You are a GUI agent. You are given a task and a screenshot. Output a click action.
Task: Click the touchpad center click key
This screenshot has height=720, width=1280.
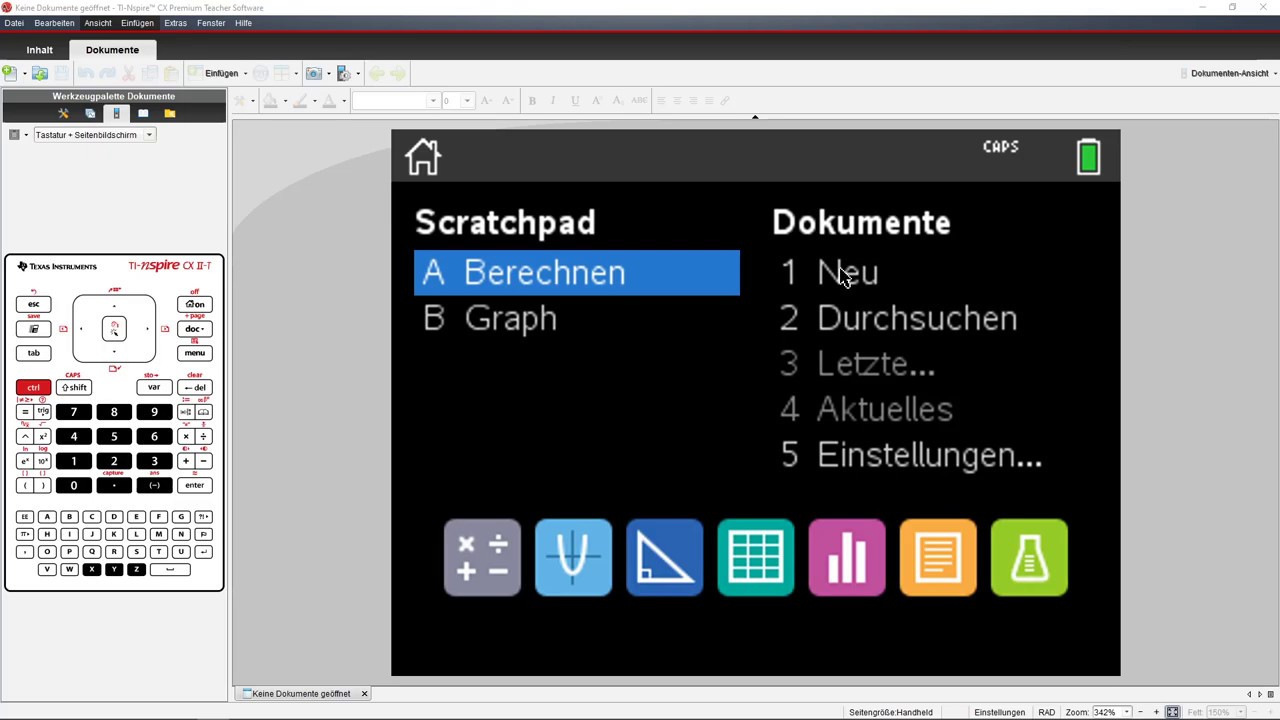[x=114, y=329]
